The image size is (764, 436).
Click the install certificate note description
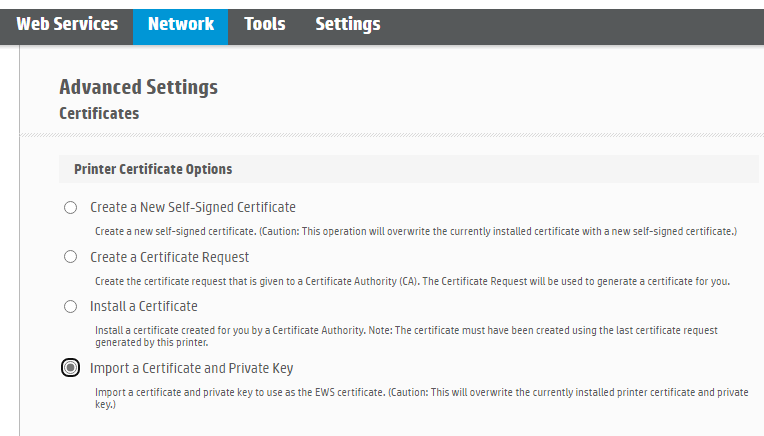tap(406, 336)
